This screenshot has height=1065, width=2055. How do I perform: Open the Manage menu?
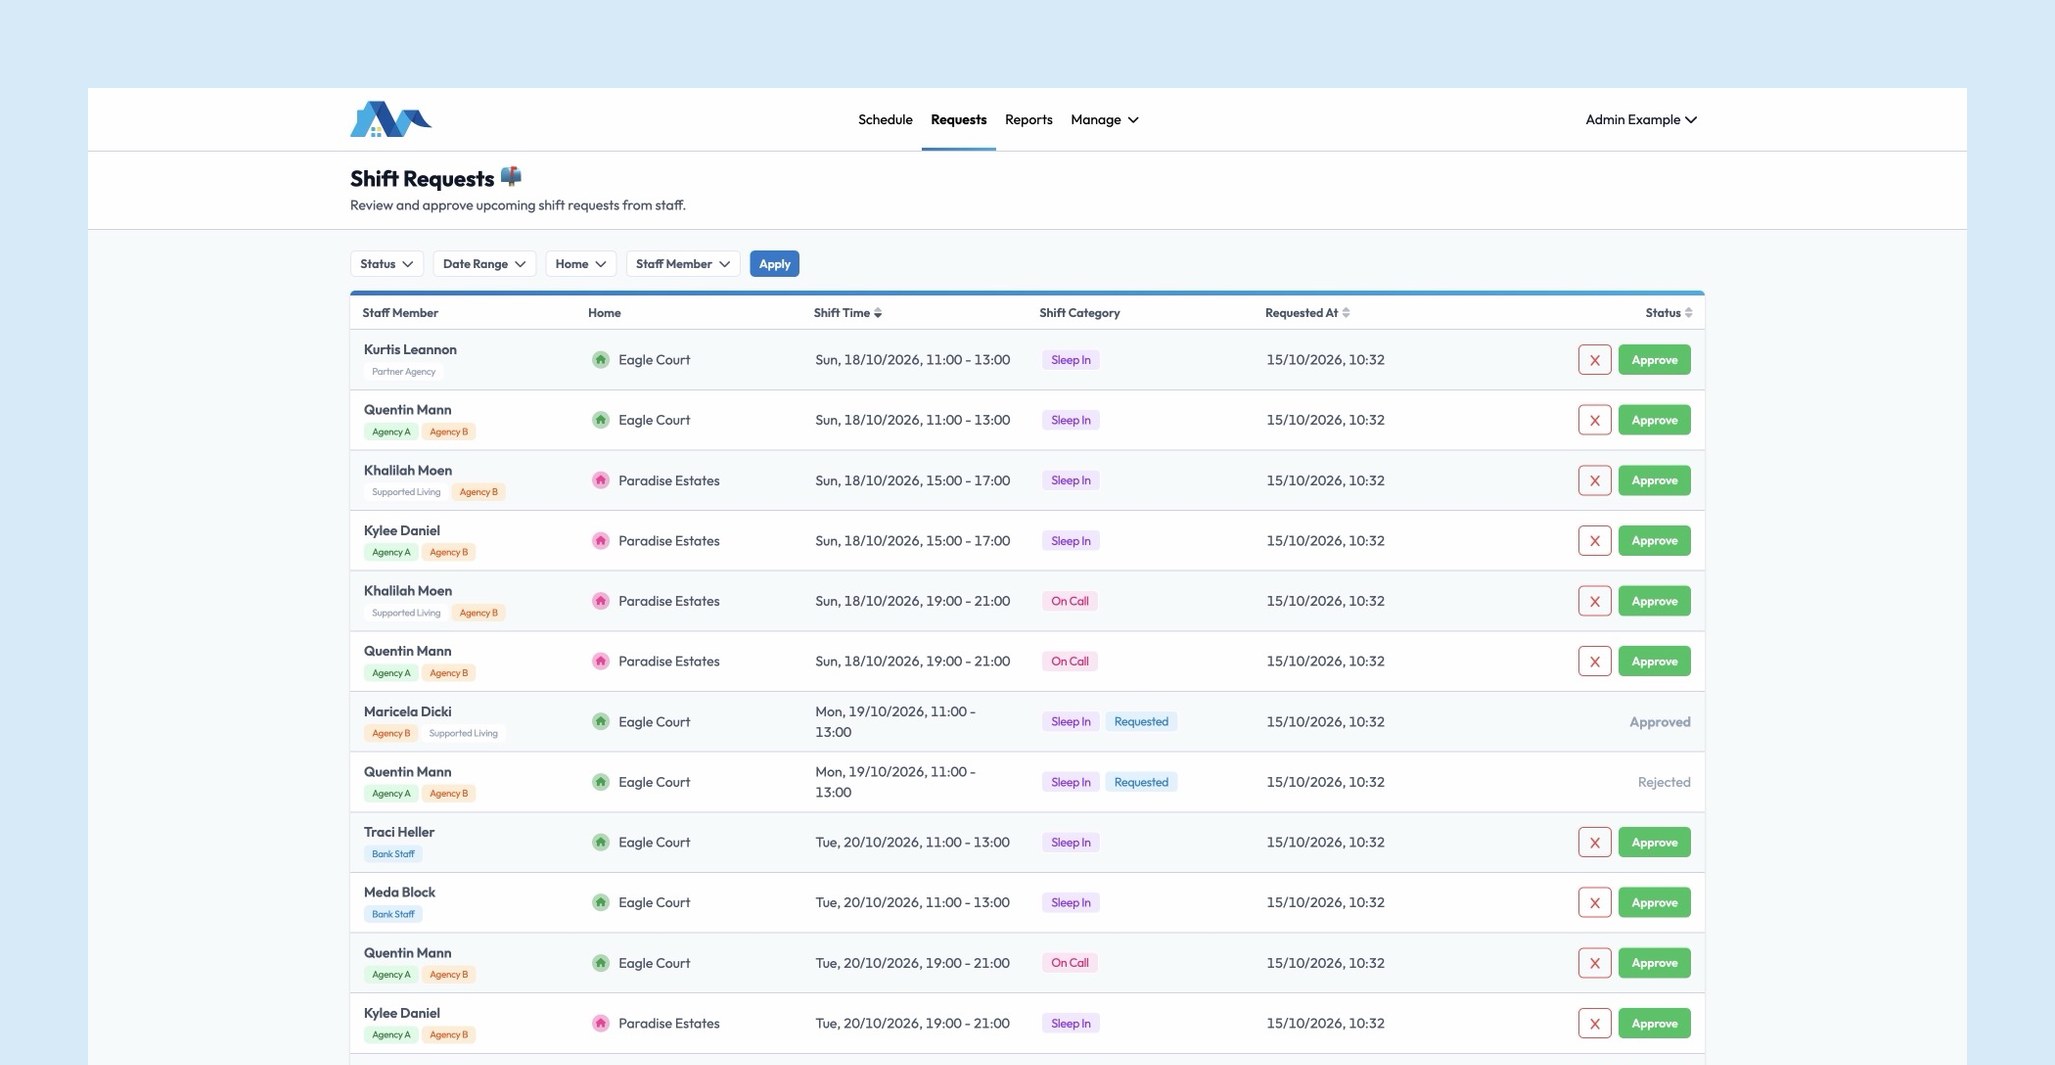pyautogui.click(x=1104, y=119)
